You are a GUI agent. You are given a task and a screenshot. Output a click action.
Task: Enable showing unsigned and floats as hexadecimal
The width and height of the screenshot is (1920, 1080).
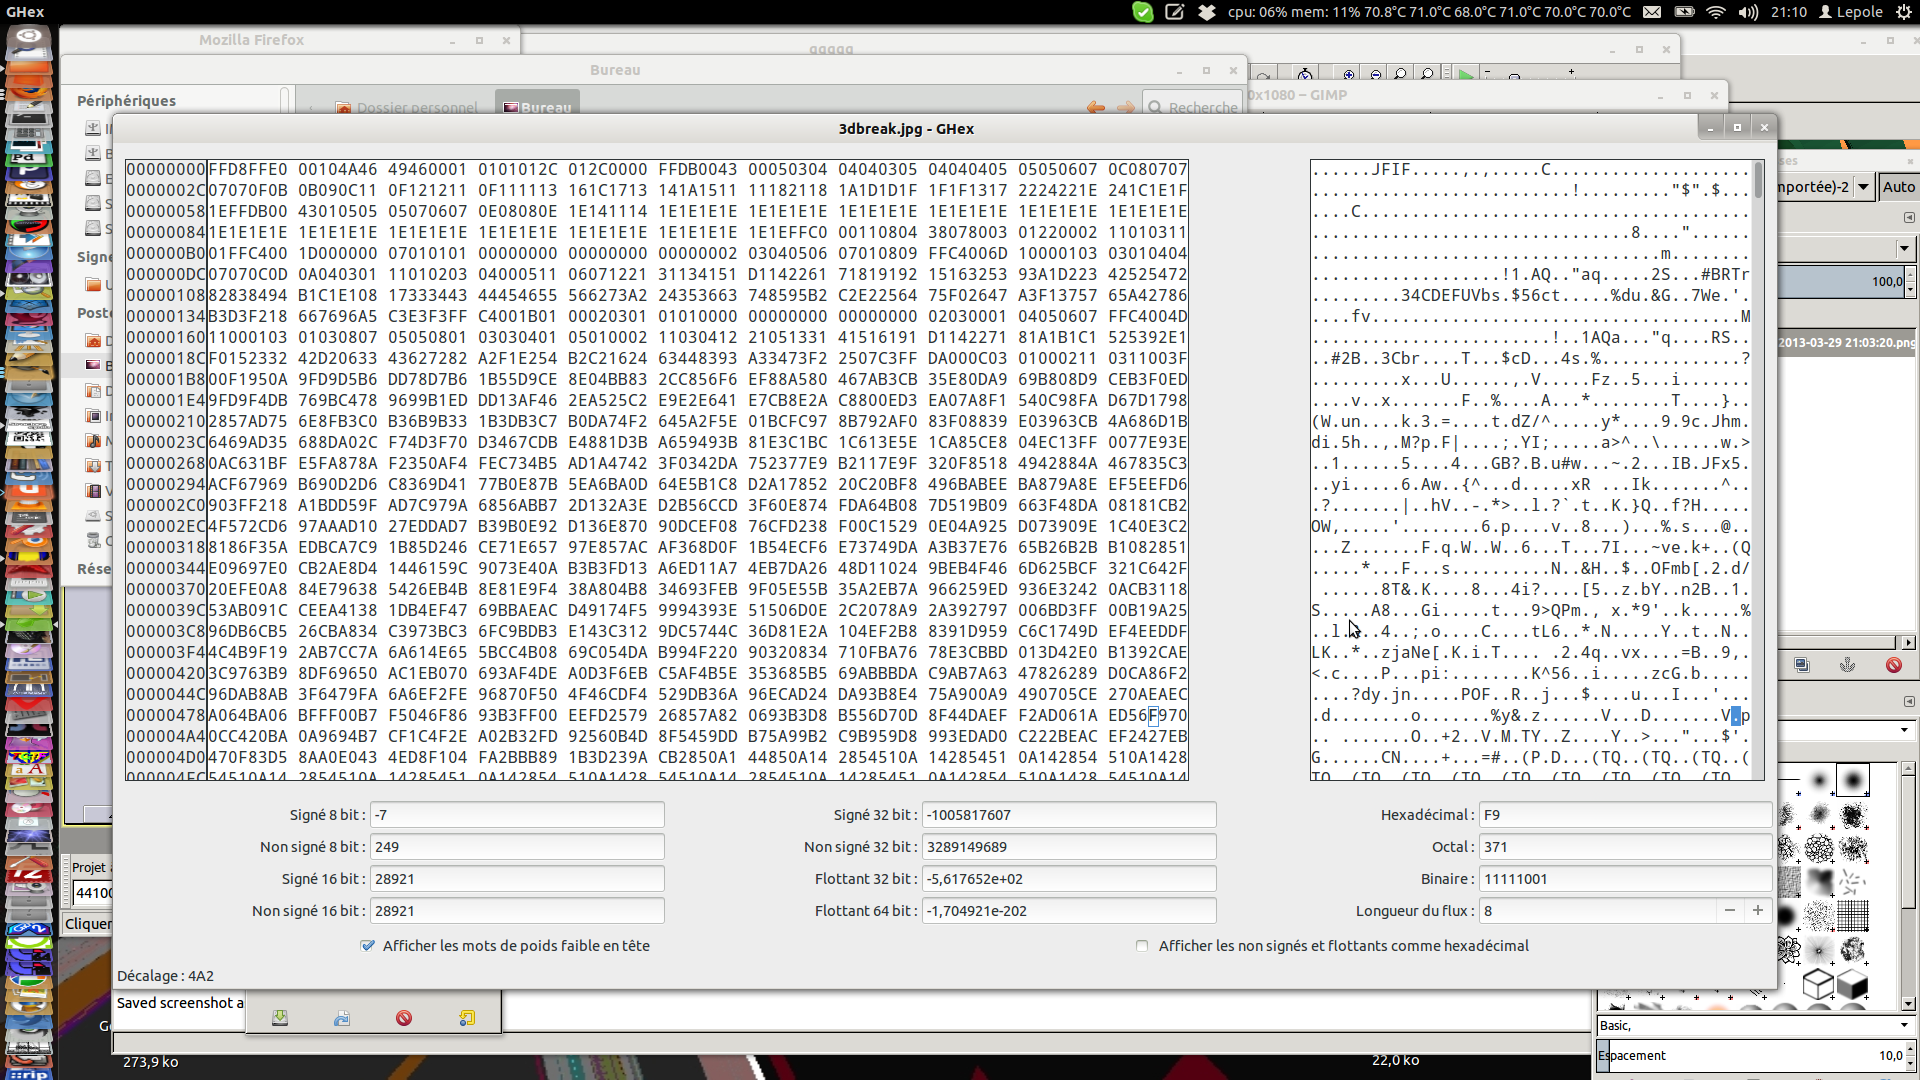point(1142,946)
